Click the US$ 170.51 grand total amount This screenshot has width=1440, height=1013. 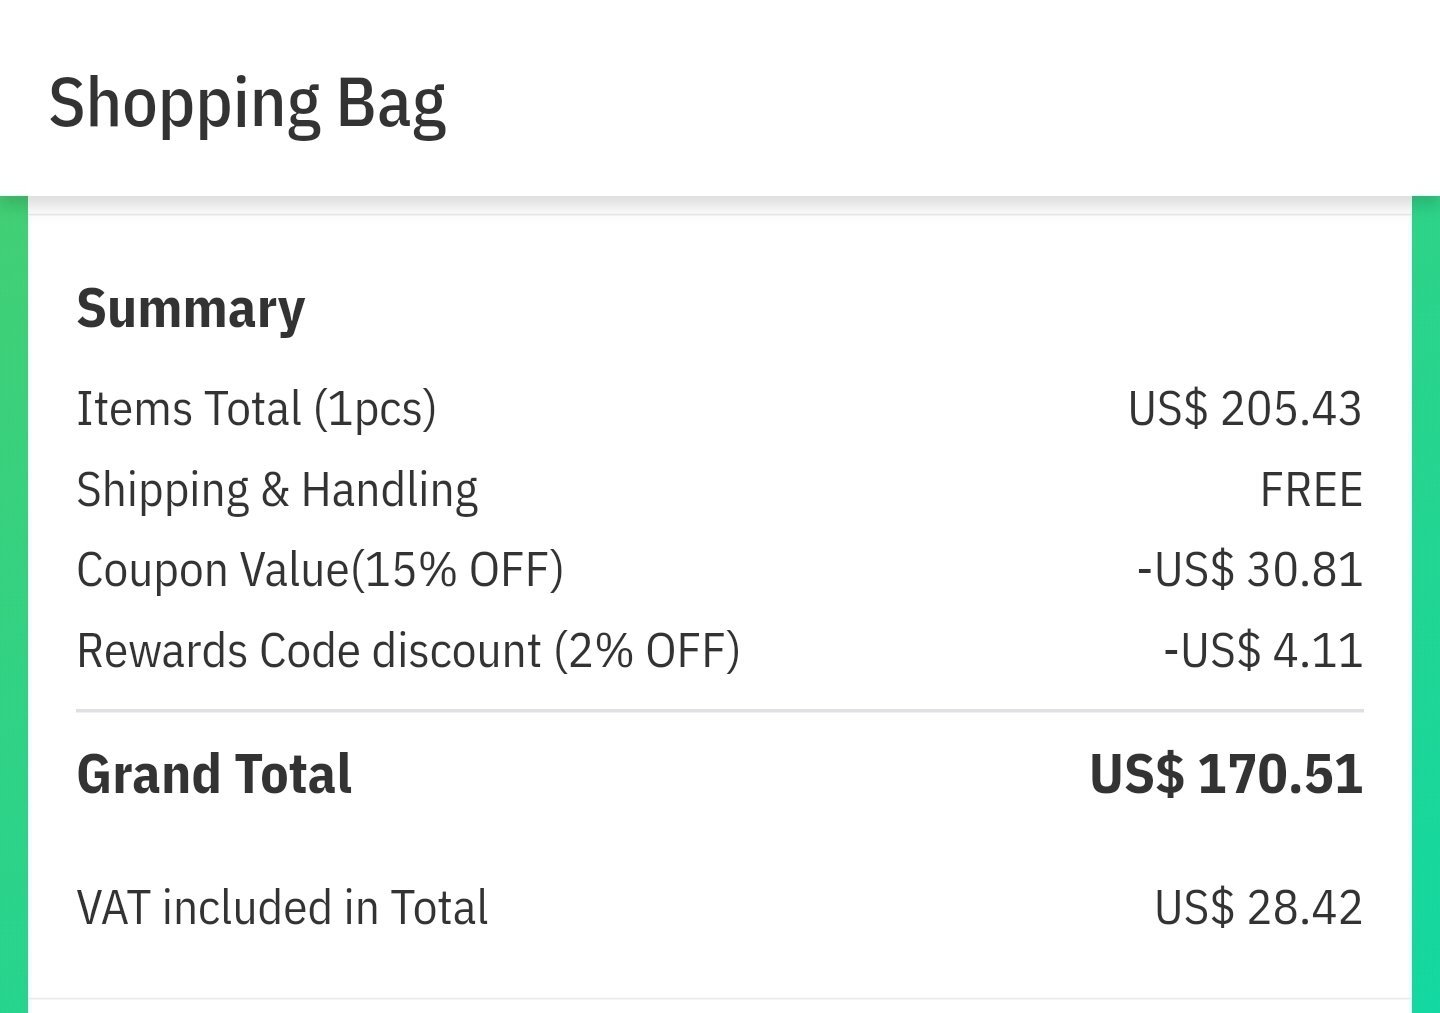[x=1225, y=775]
